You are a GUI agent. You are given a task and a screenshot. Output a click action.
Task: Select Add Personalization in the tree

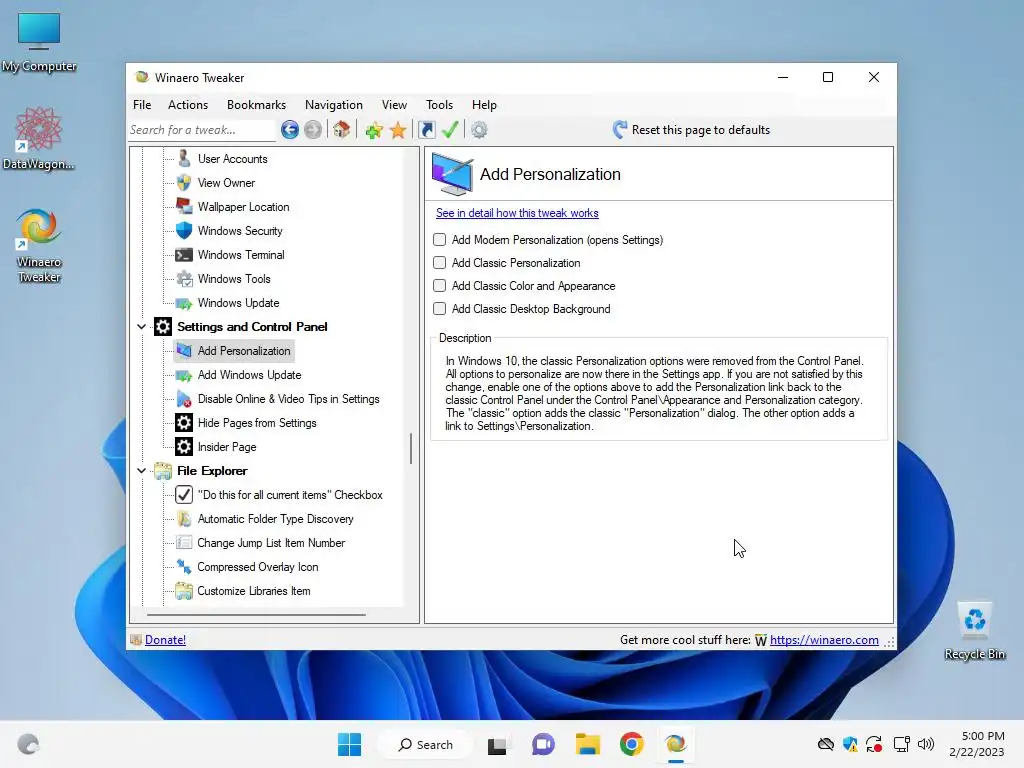point(244,351)
